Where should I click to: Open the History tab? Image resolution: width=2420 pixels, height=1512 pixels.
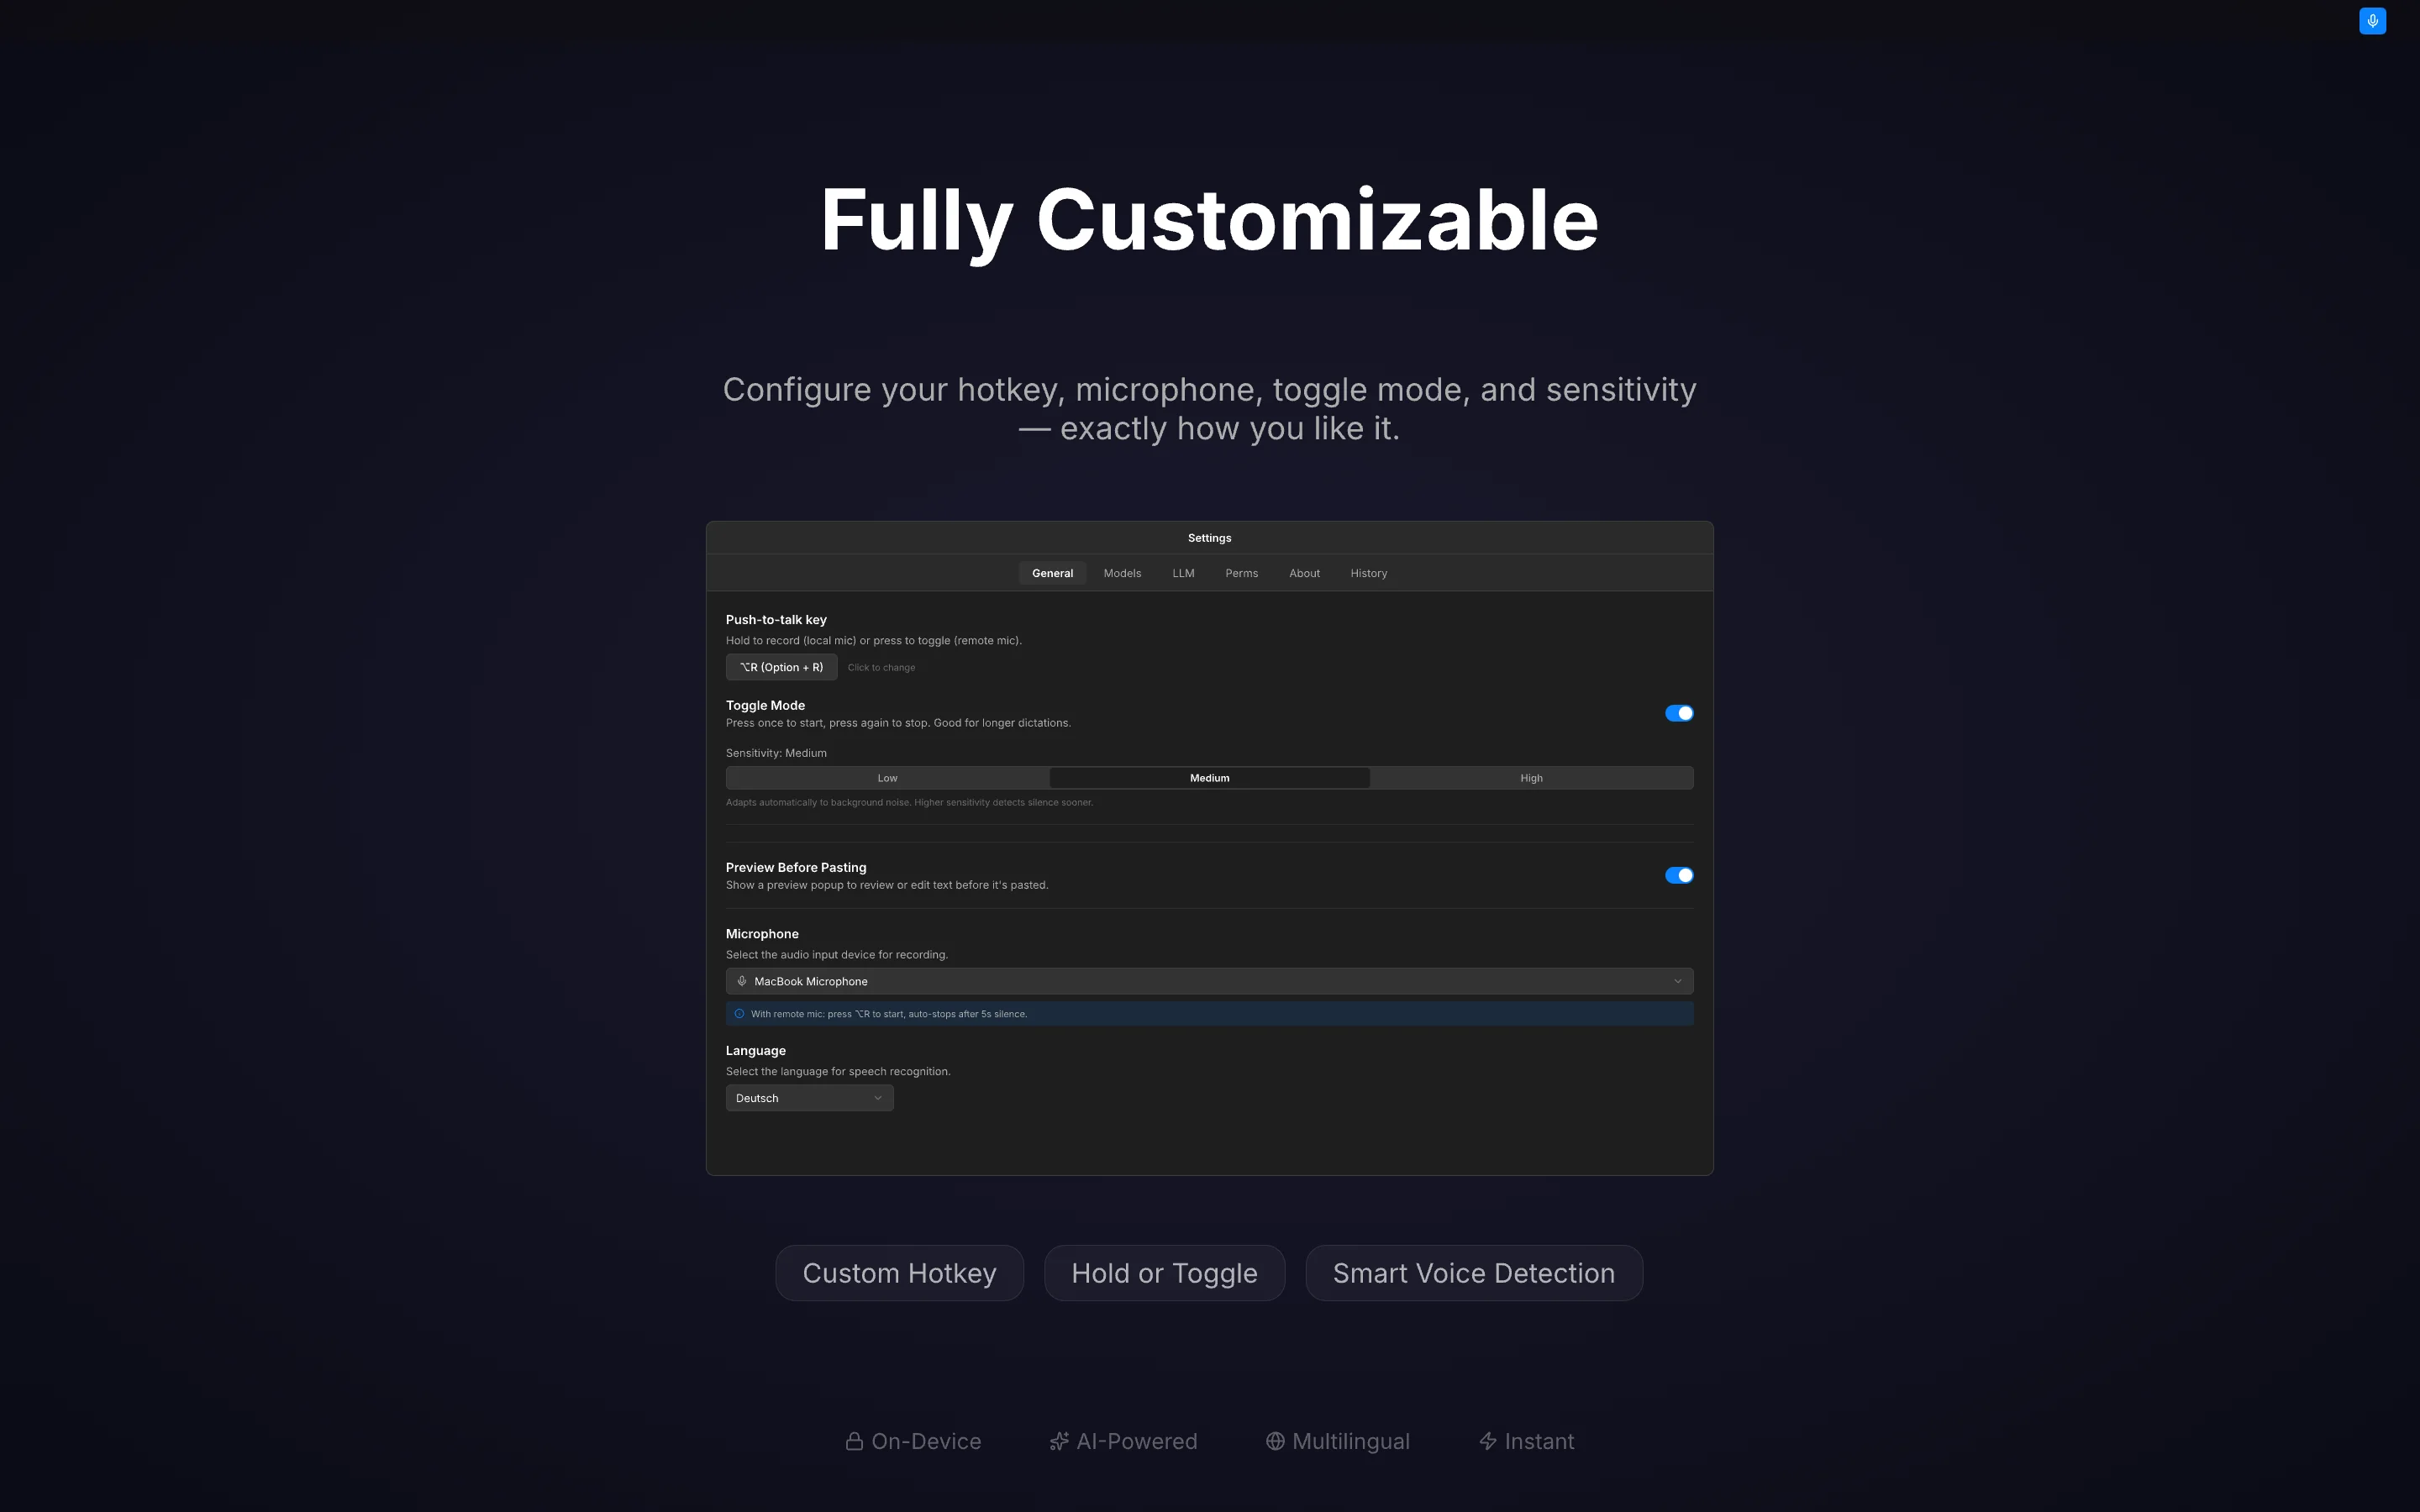(x=1368, y=573)
